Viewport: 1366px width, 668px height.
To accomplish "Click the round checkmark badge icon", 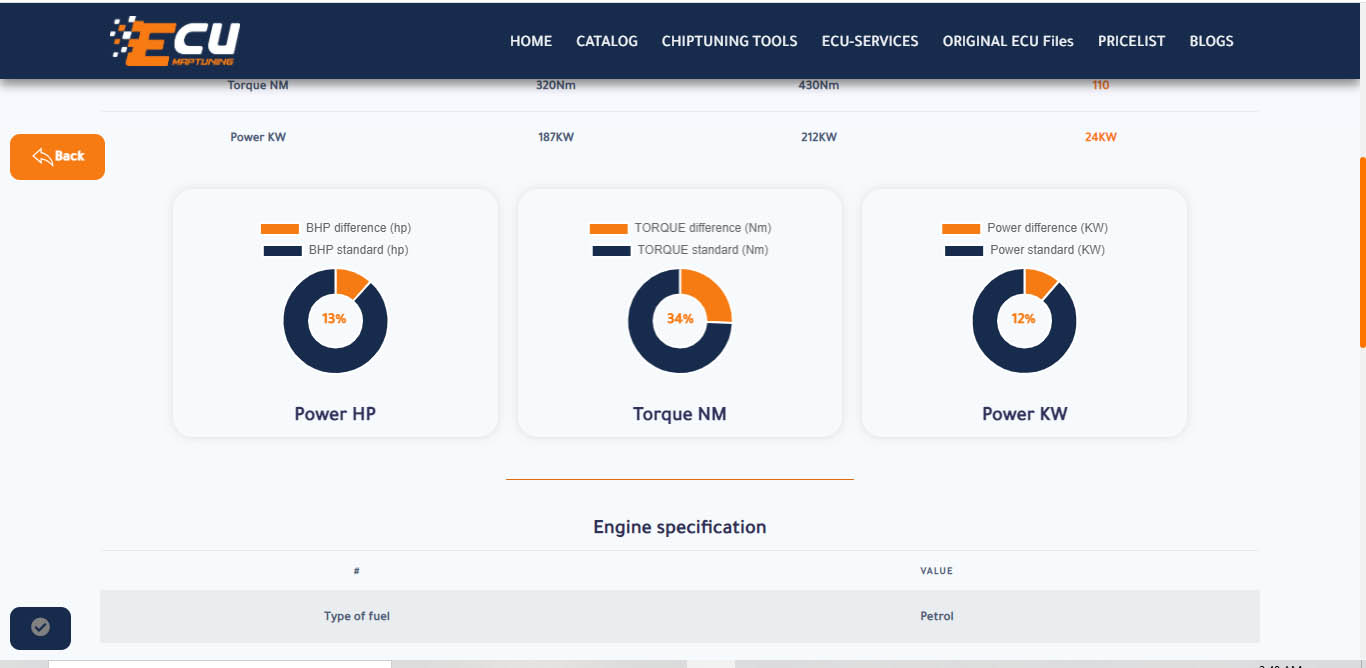I will (x=40, y=627).
